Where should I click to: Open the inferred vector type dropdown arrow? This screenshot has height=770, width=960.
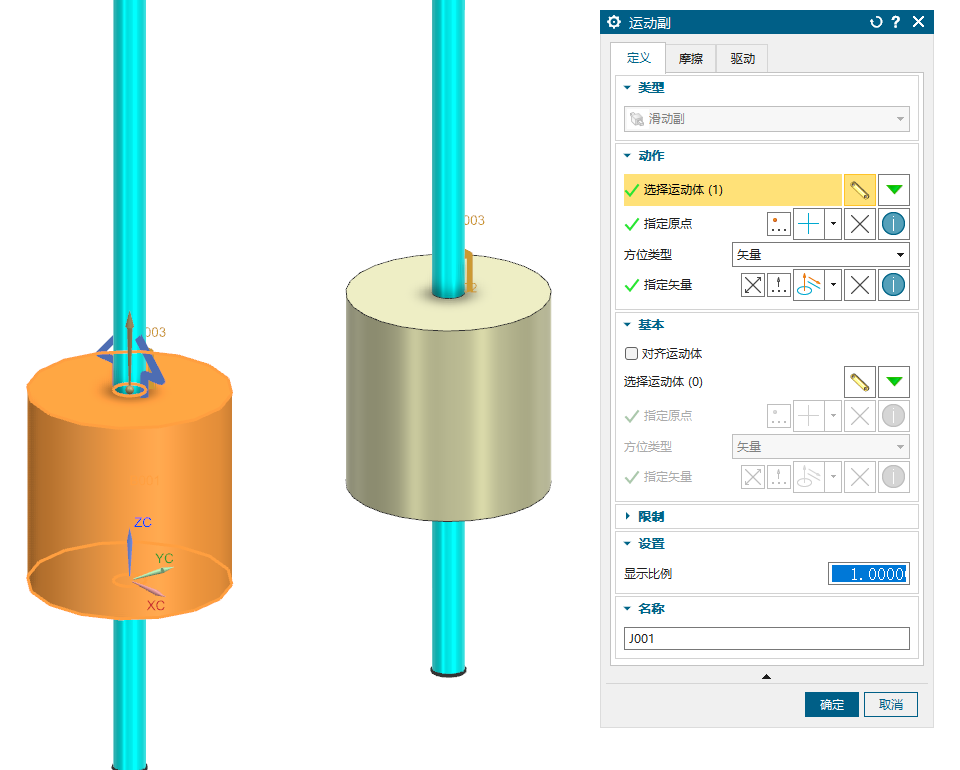[x=833, y=285]
